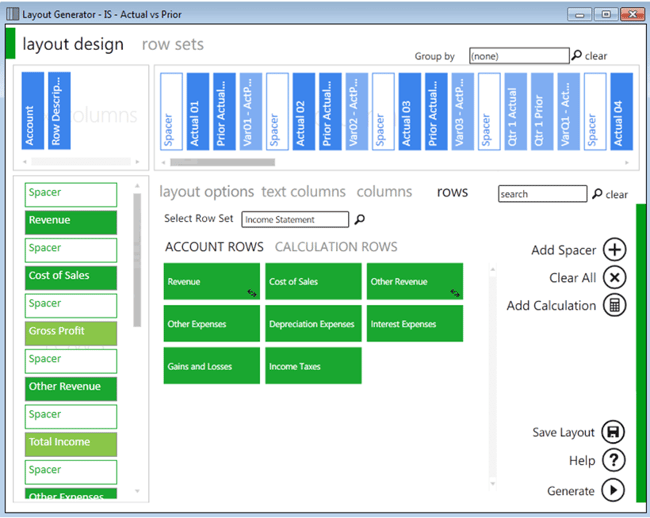The image size is (650, 518).
Task: Click the Add Calculation calculator icon
Action: [x=614, y=306]
